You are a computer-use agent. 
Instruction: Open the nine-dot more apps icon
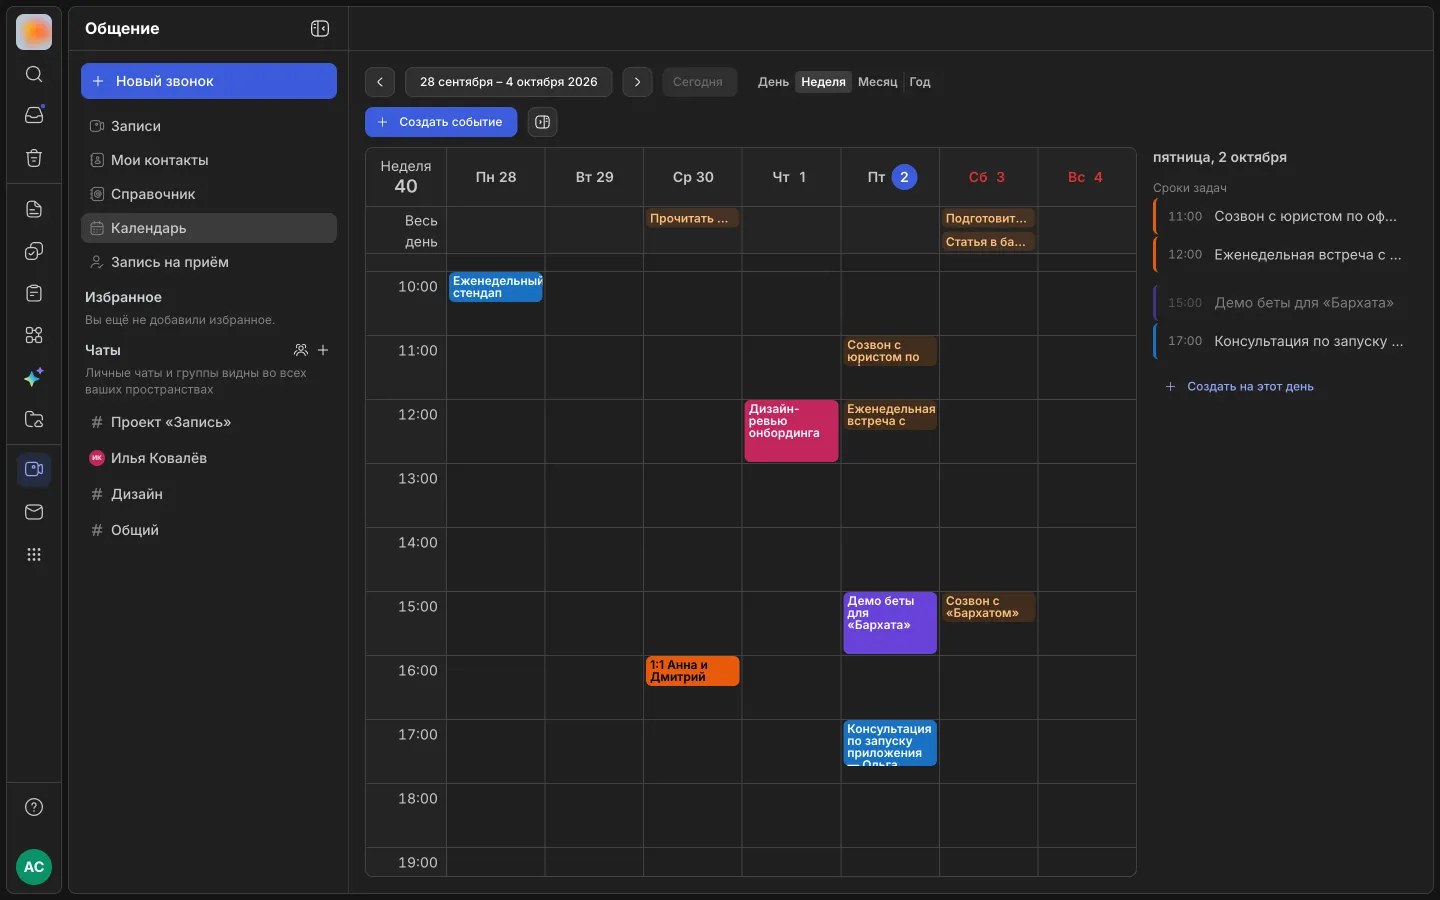point(34,554)
